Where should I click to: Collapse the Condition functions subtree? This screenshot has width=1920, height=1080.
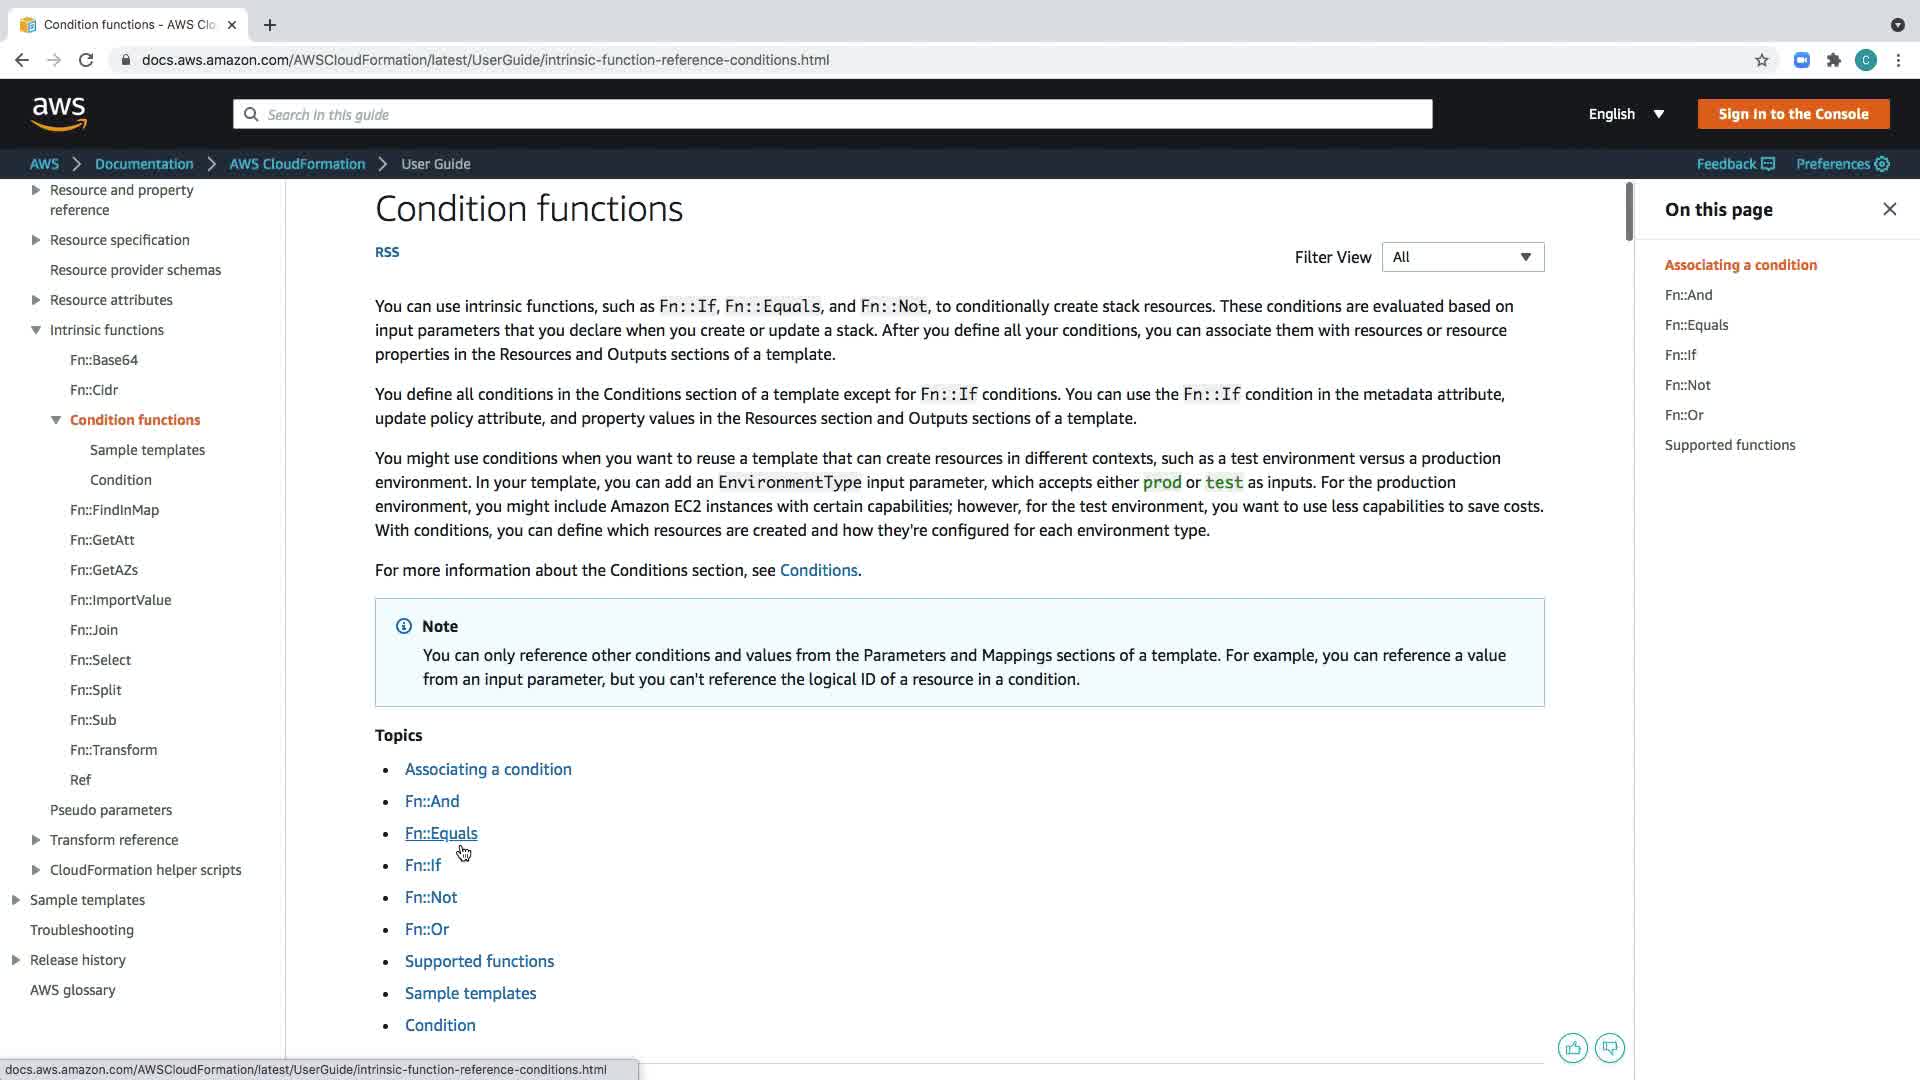(x=56, y=420)
